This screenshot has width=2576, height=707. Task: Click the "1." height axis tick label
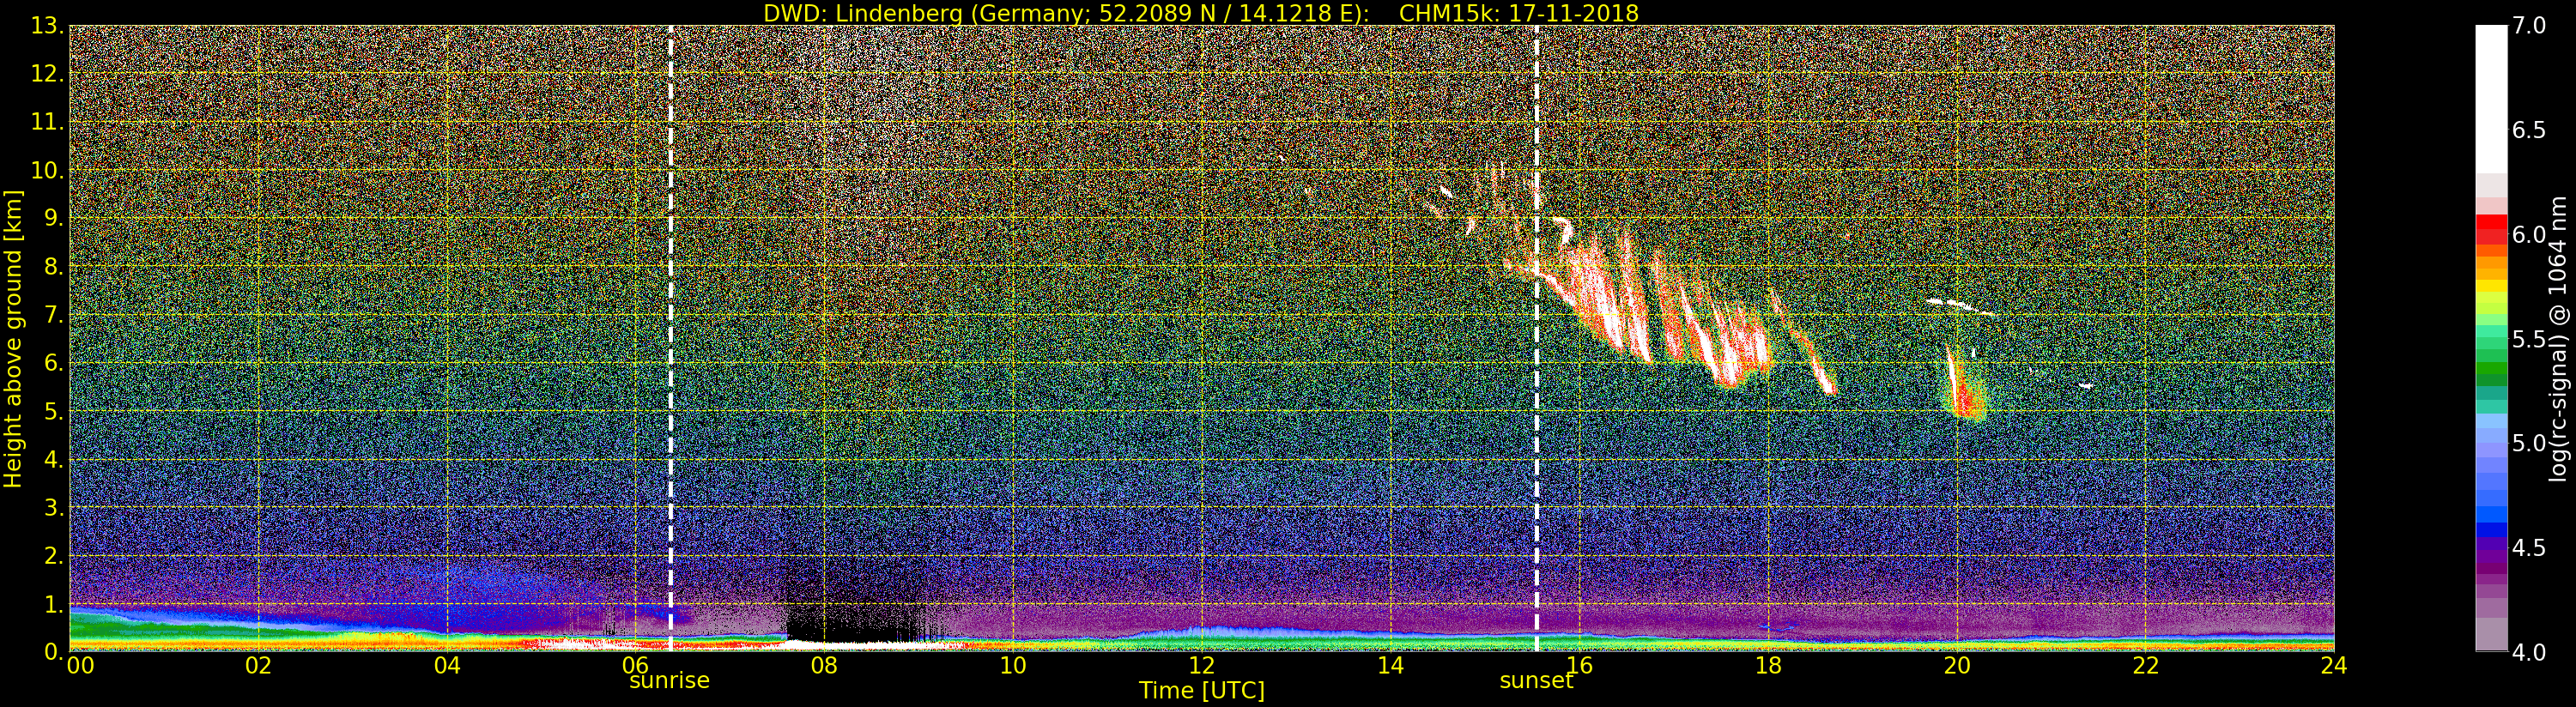tap(53, 603)
